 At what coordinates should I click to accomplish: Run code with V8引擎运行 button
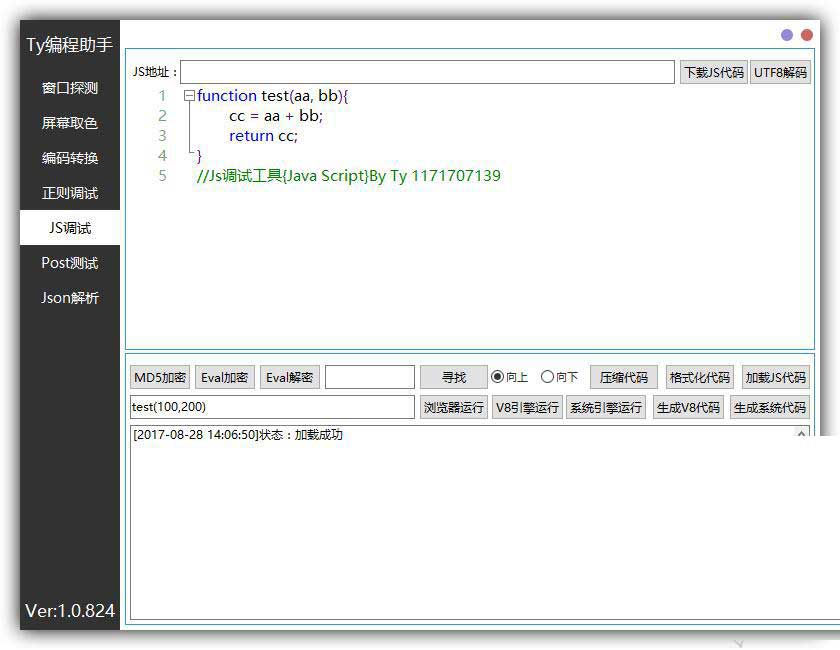[x=527, y=407]
